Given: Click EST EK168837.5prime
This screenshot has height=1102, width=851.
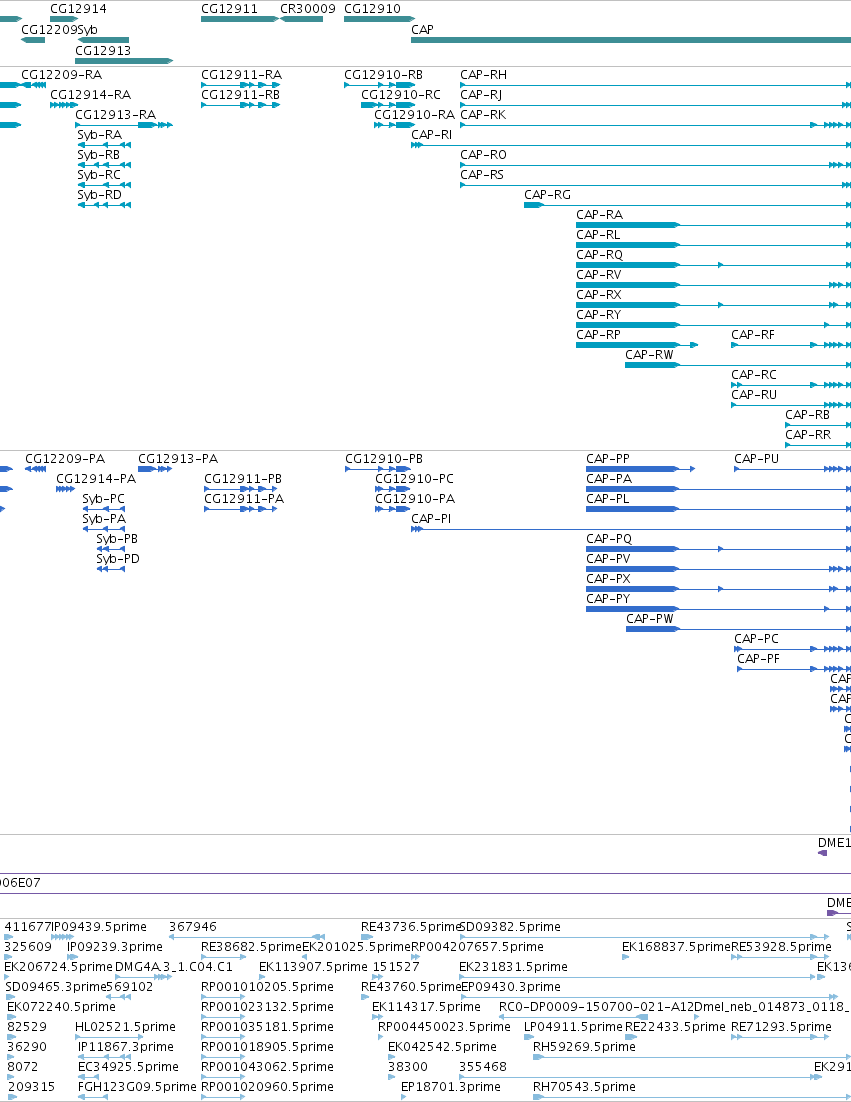Looking at the screenshot, I should tap(676, 947).
